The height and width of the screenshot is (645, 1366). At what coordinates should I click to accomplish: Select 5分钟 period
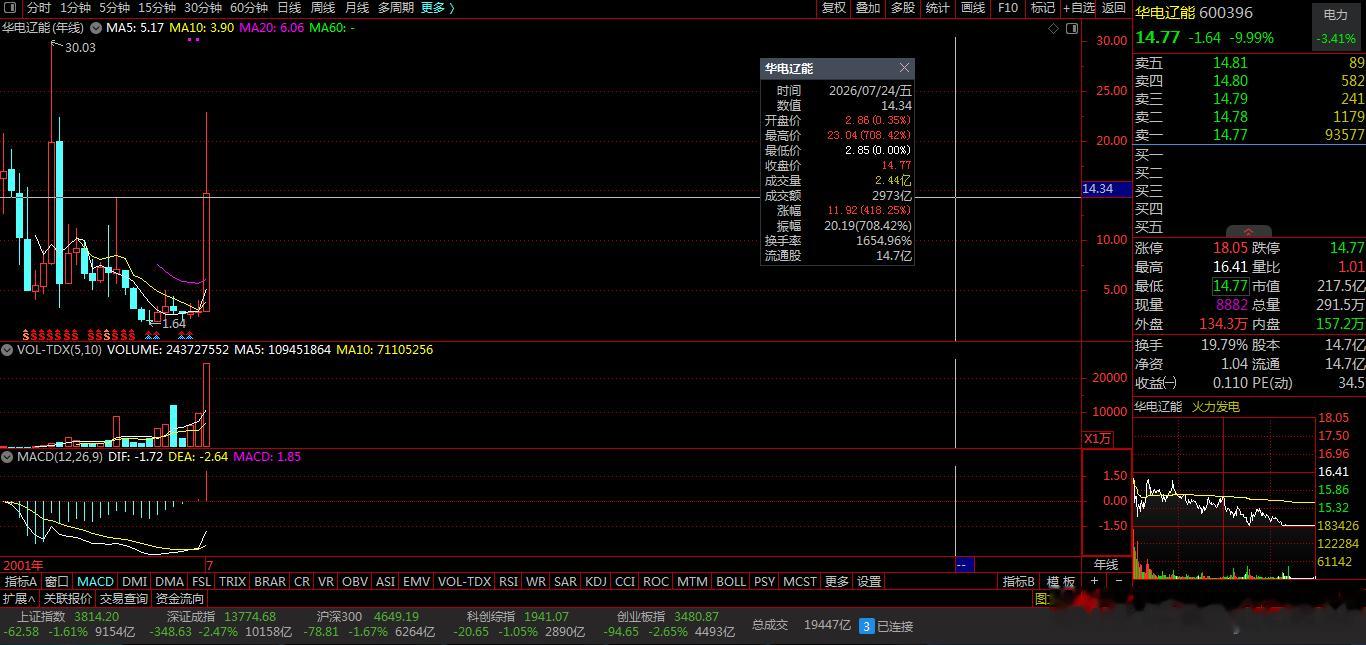(114, 8)
